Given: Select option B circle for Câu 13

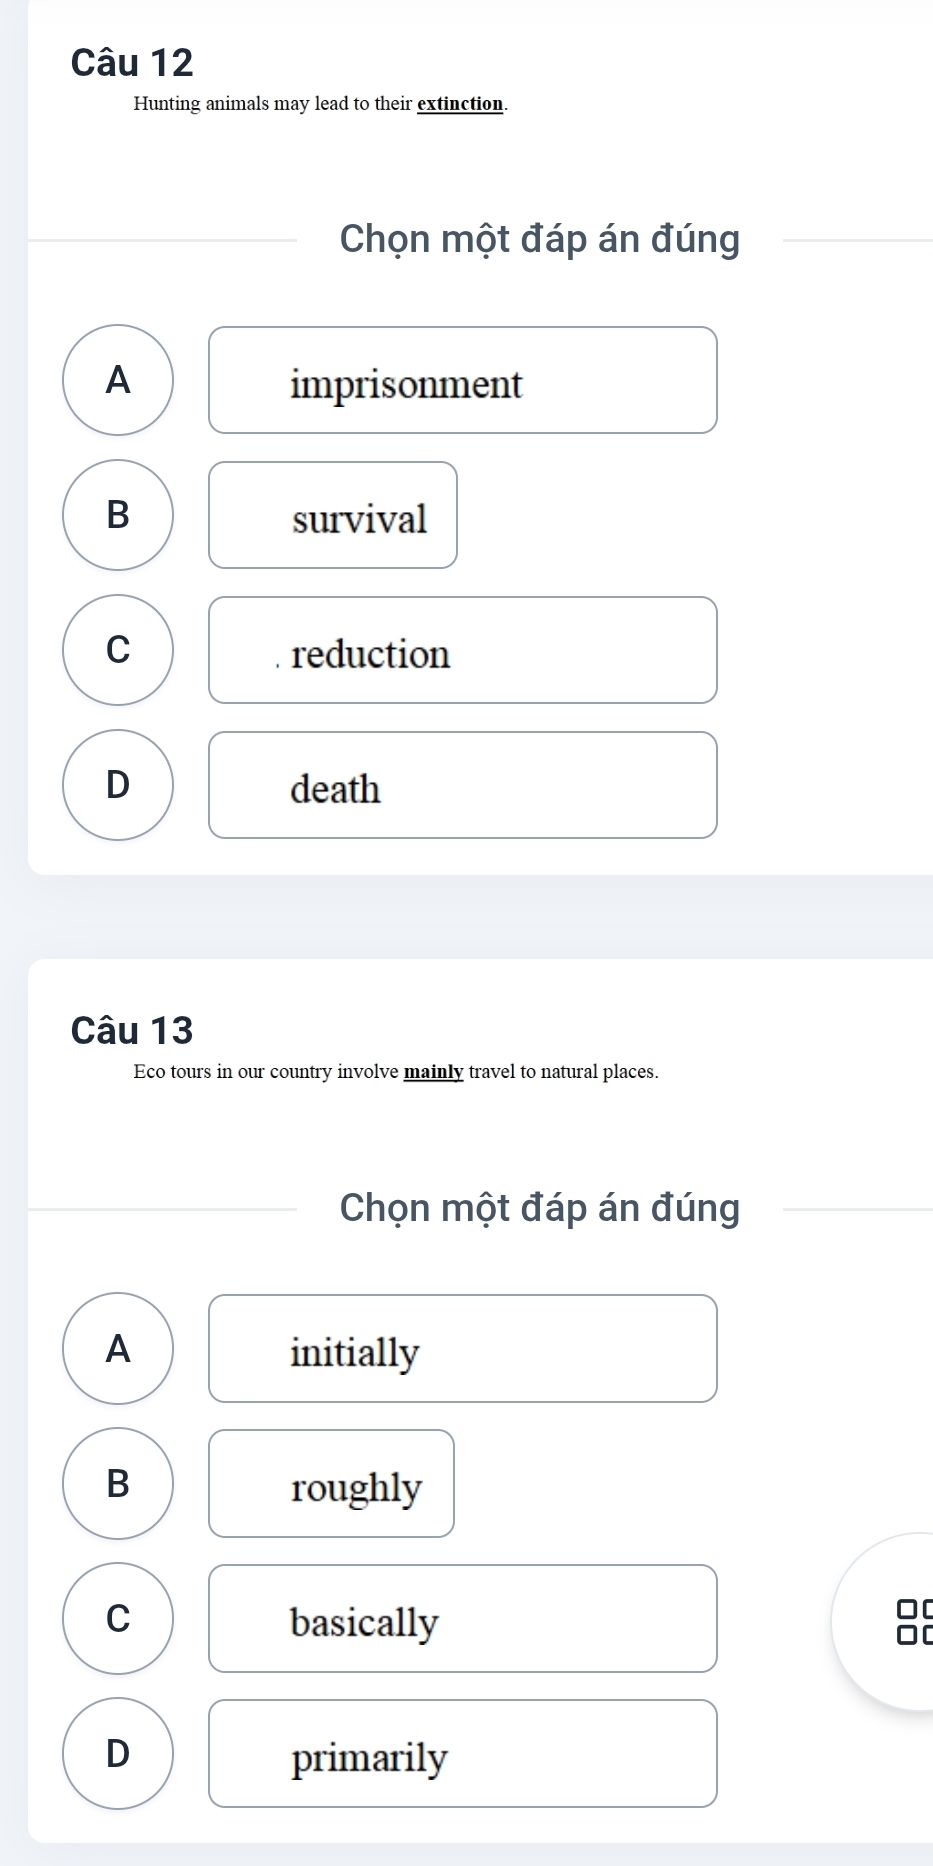Looking at the screenshot, I should pos(118,1483).
